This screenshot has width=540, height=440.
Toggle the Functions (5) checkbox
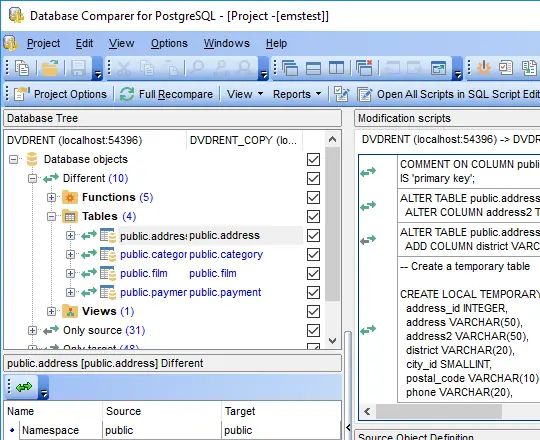pyautogui.click(x=313, y=198)
